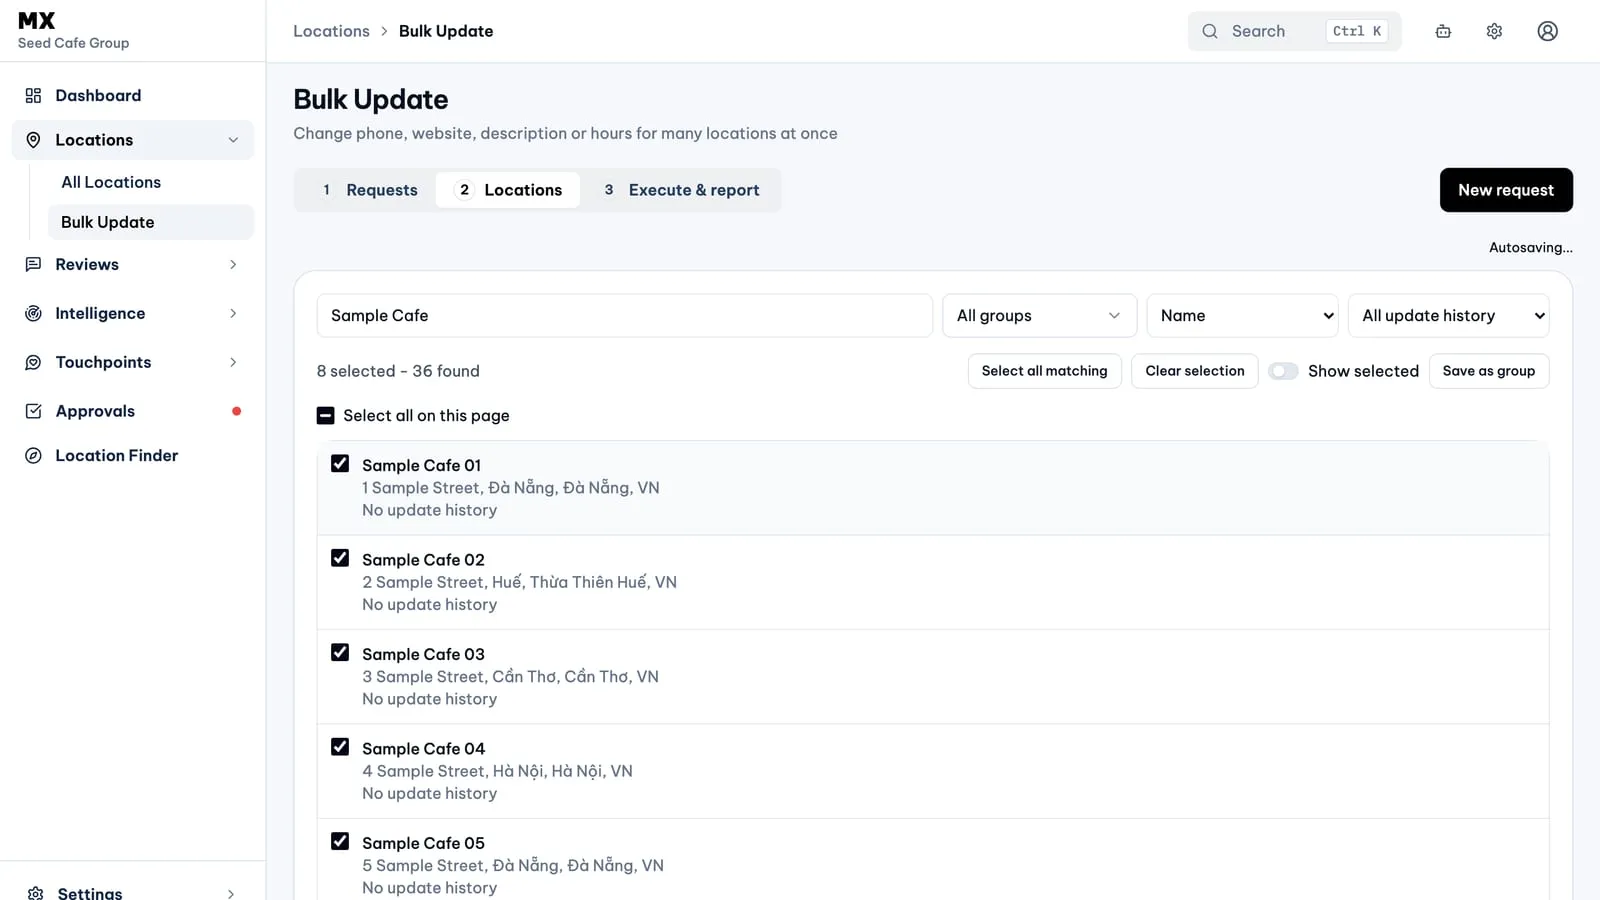This screenshot has width=1600, height=900.
Task: Enable the Show selected switch
Action: coord(1283,371)
